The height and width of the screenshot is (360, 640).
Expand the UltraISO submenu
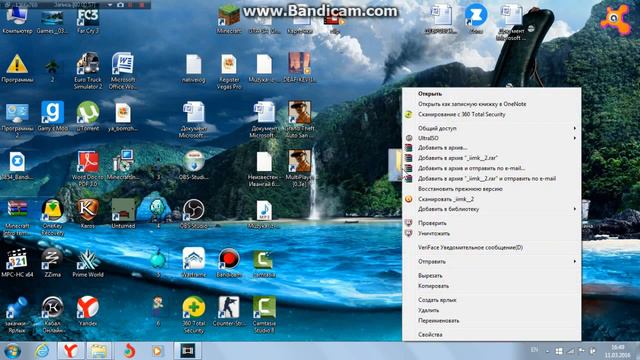pos(491,138)
